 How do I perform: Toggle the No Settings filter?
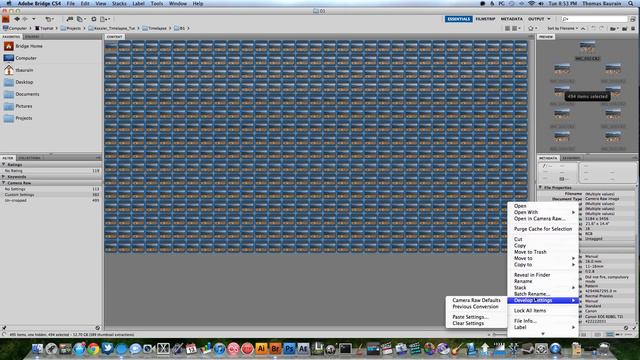click(51, 189)
